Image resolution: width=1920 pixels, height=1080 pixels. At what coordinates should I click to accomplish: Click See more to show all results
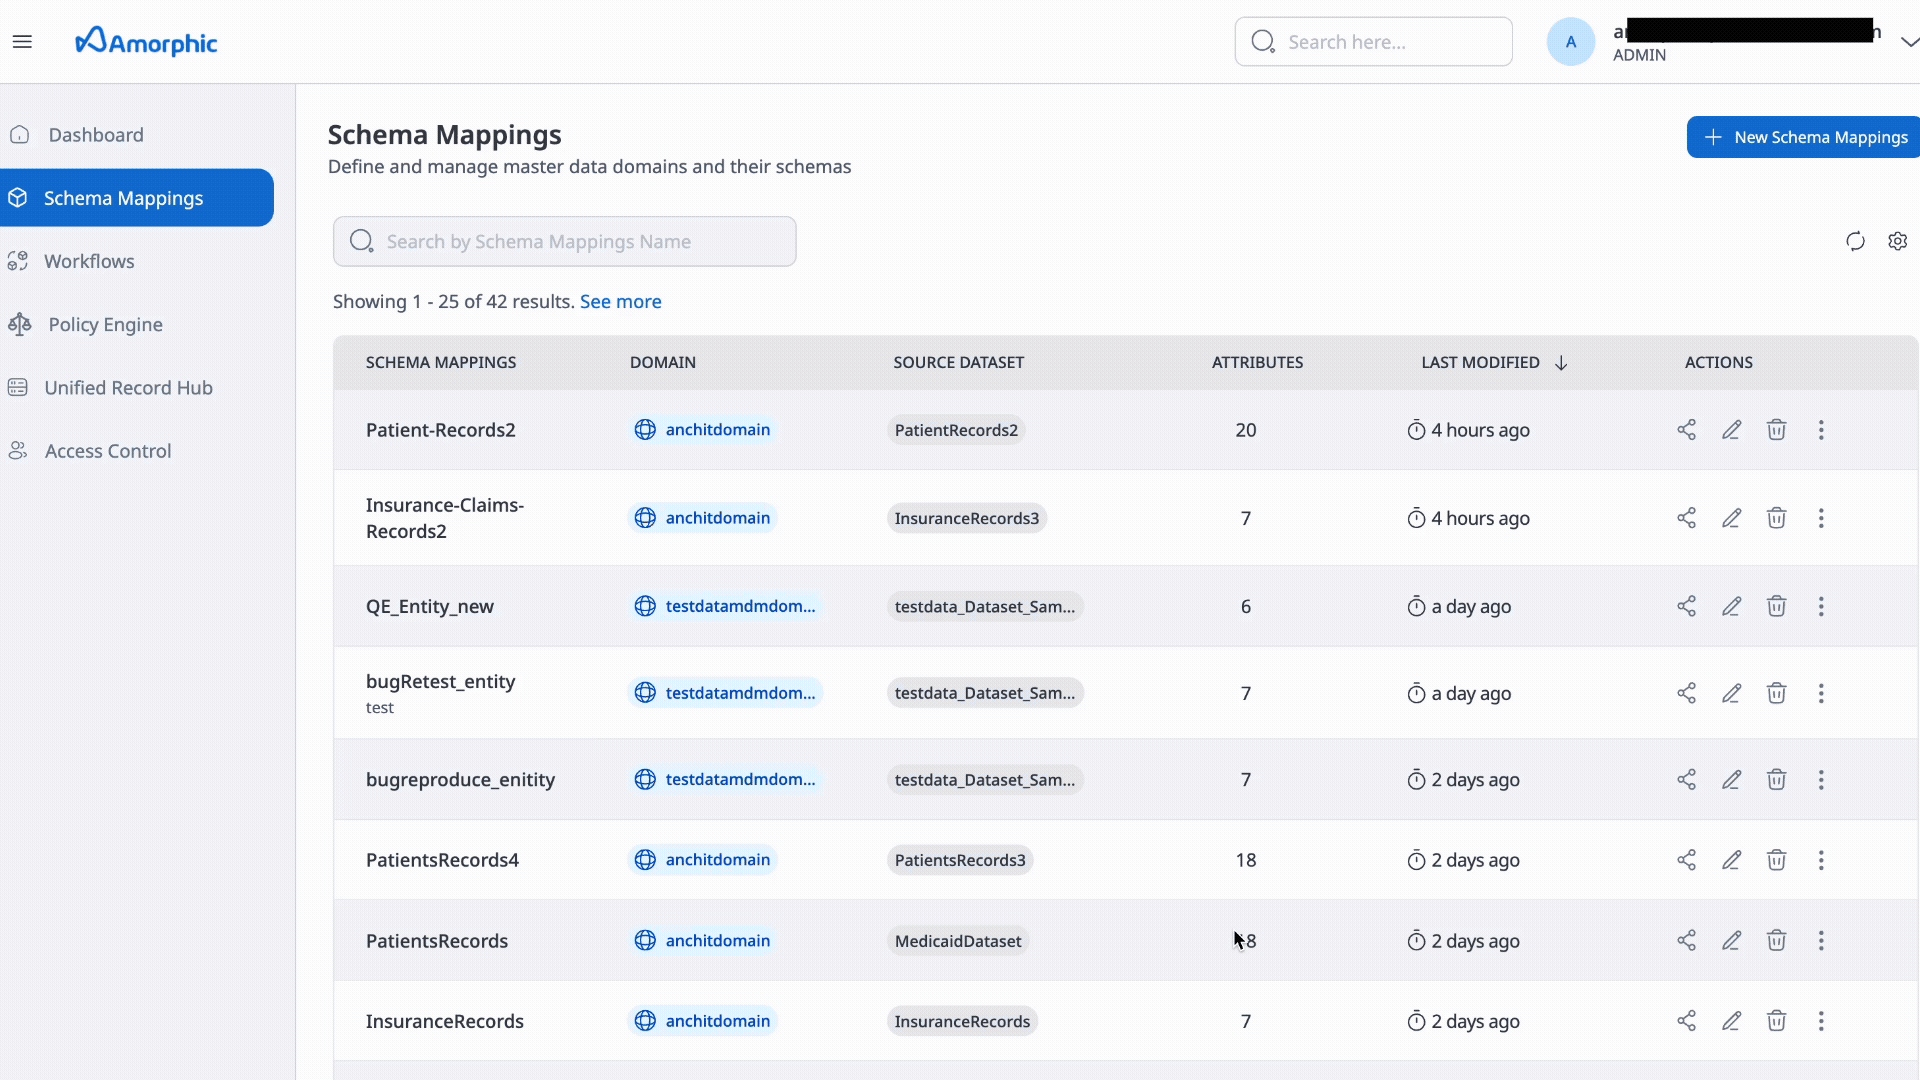coord(620,301)
